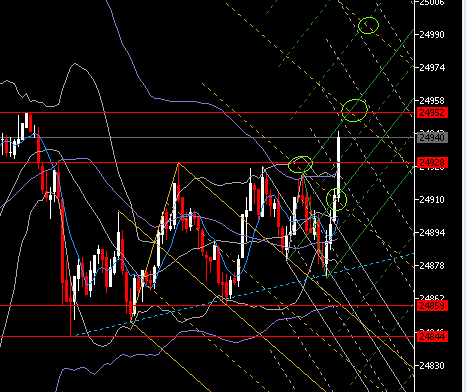Image resolution: width=466 pixels, height=392 pixels.
Task: Click the topmost green ellipse near 24990
Action: tap(368, 25)
